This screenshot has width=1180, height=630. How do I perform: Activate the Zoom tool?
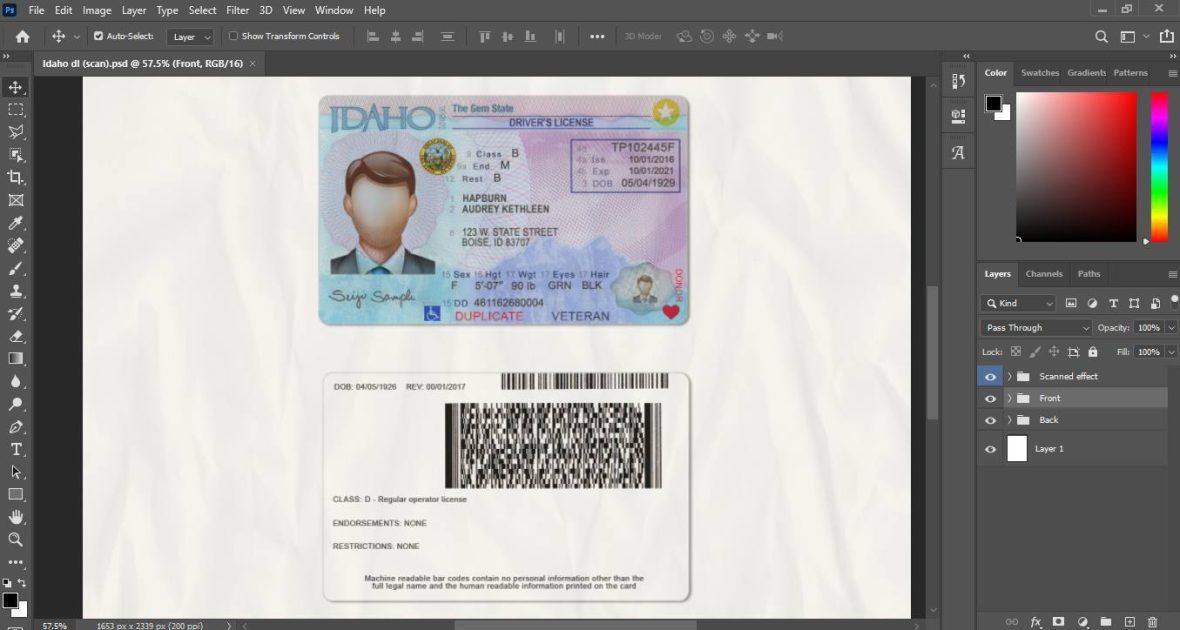(x=14, y=539)
